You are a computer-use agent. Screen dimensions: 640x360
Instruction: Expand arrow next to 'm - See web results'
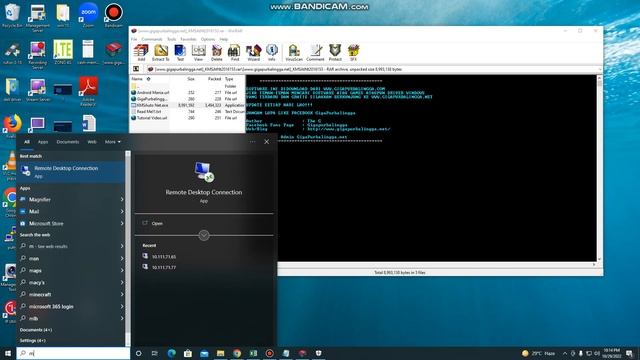pyautogui.click(x=122, y=246)
